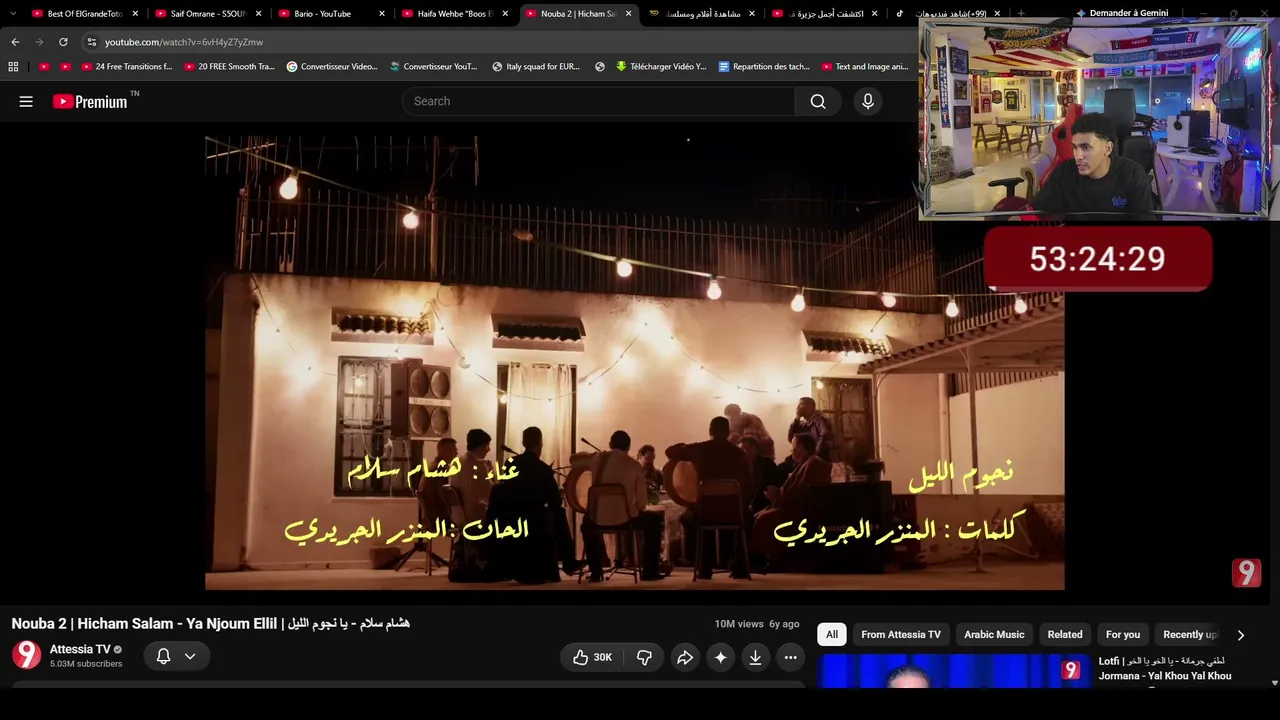1280x720 pixels.
Task: View site information icon in address bar
Action: click(92, 42)
